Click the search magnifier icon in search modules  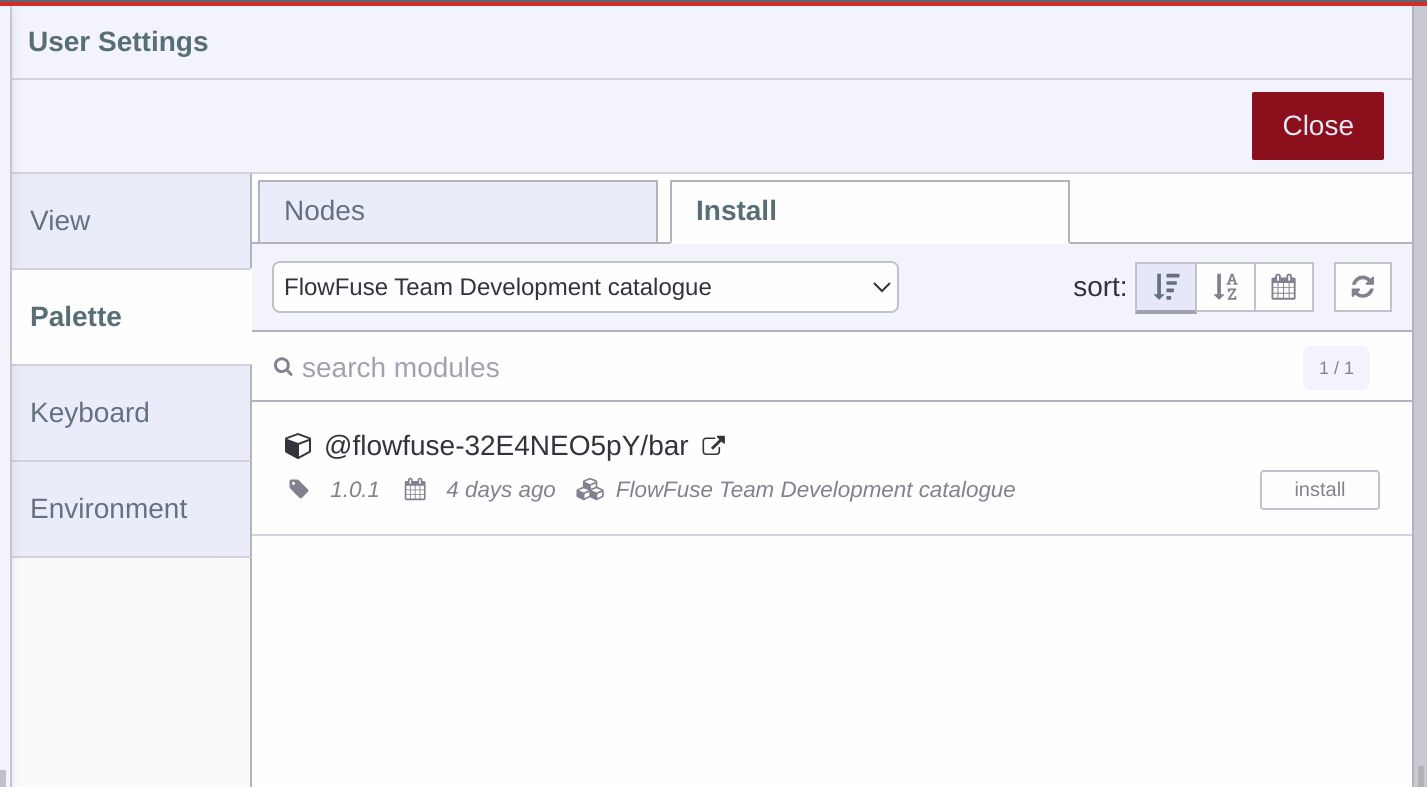click(283, 367)
